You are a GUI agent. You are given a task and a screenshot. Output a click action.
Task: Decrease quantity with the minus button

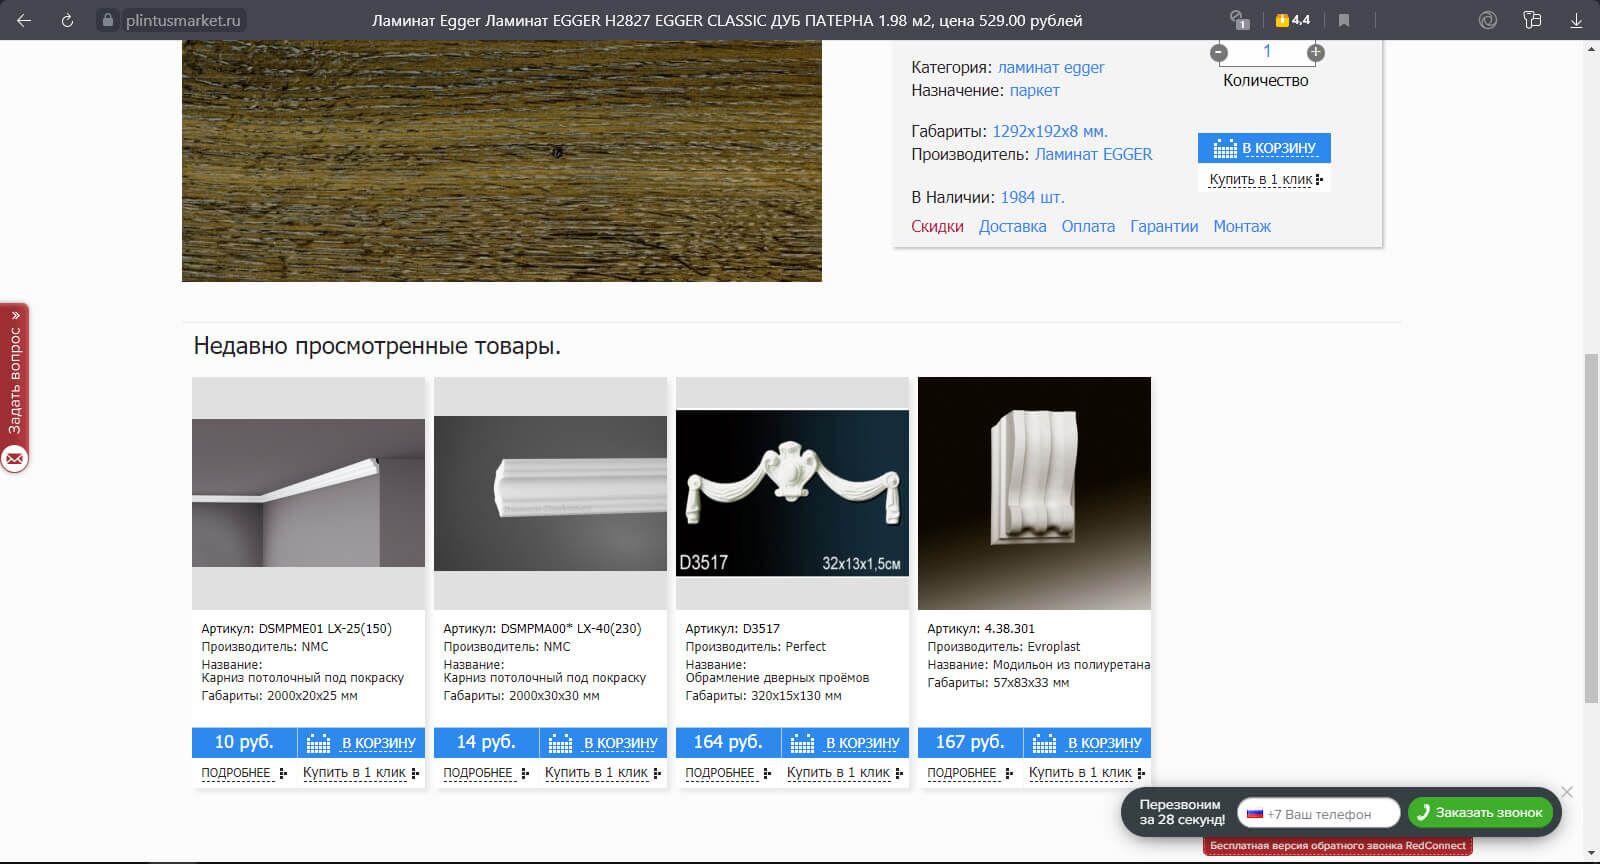(1218, 52)
